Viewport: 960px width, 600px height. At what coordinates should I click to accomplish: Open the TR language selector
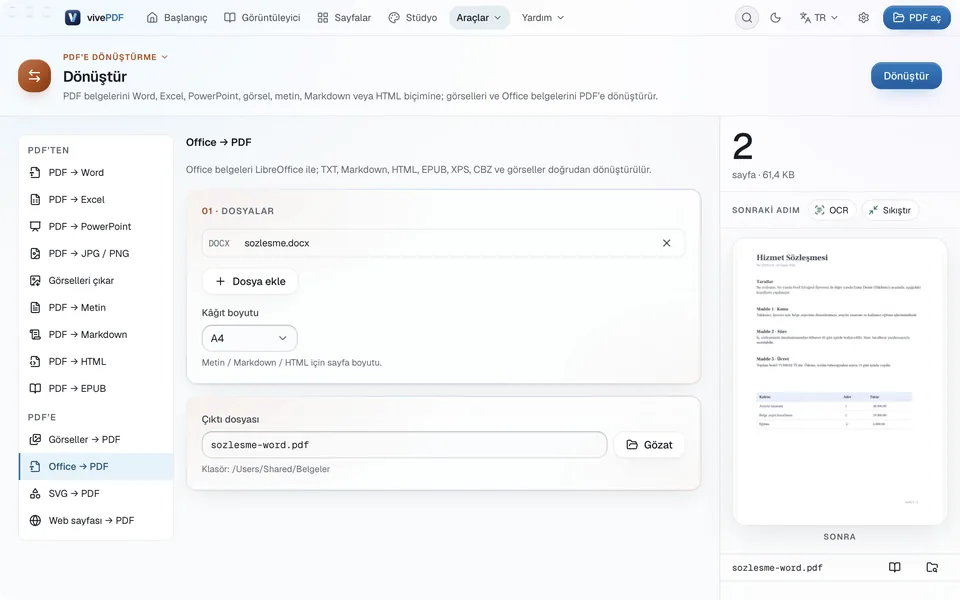tap(819, 18)
